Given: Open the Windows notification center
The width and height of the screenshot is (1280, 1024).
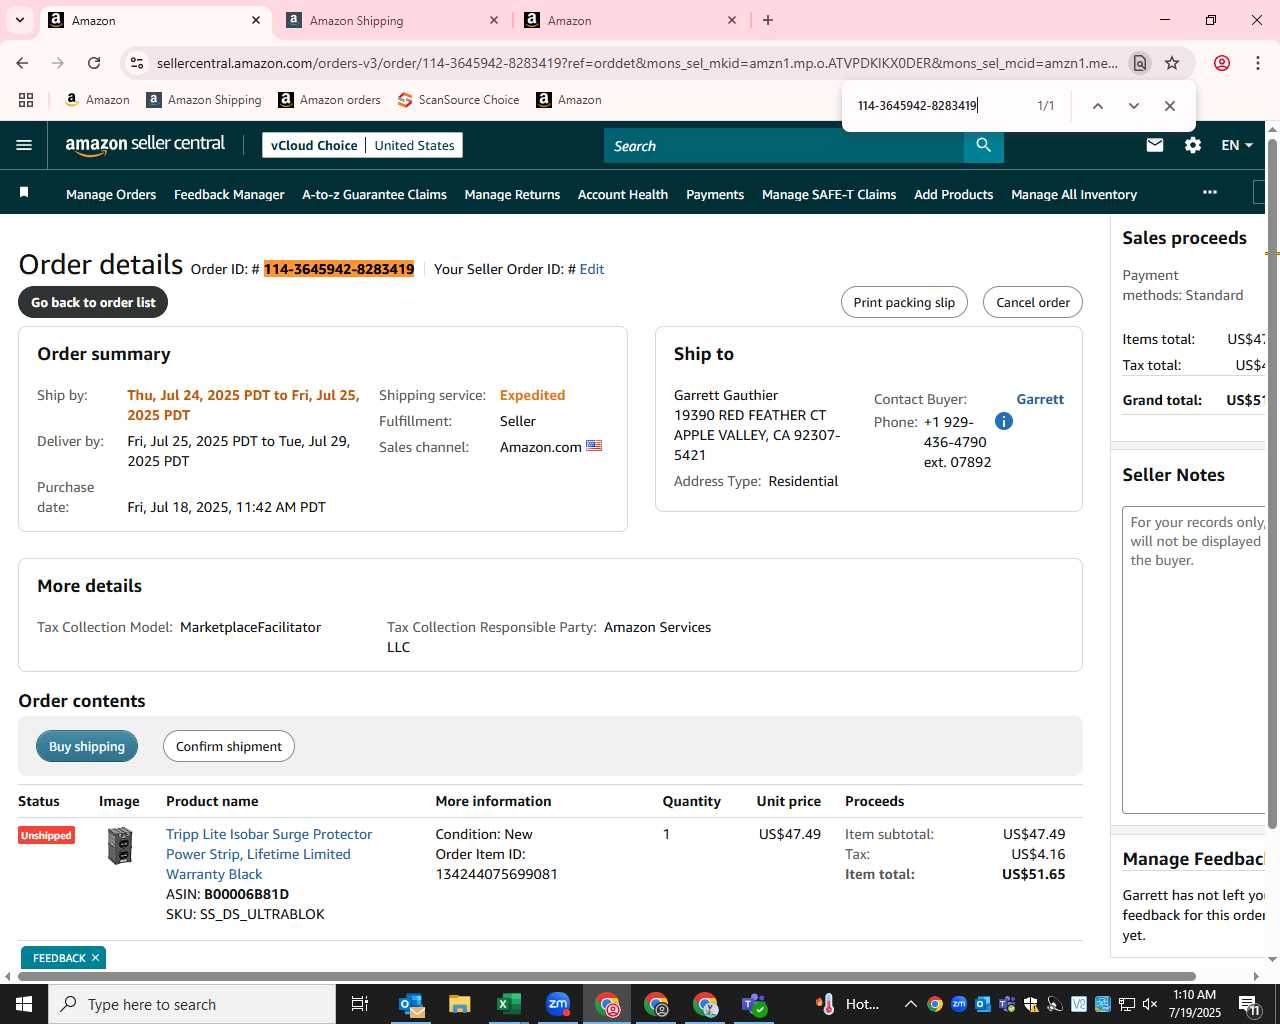Looking at the screenshot, I should [x=1250, y=1004].
